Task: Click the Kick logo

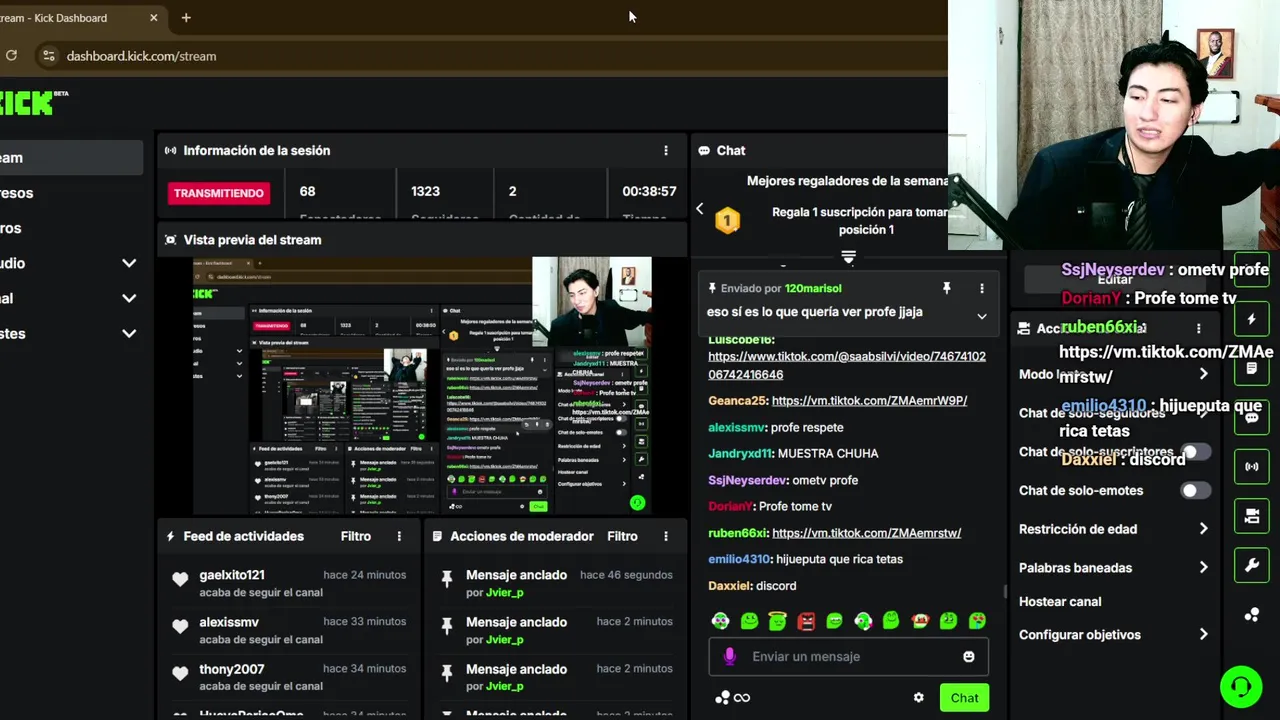Action: tap(27, 102)
